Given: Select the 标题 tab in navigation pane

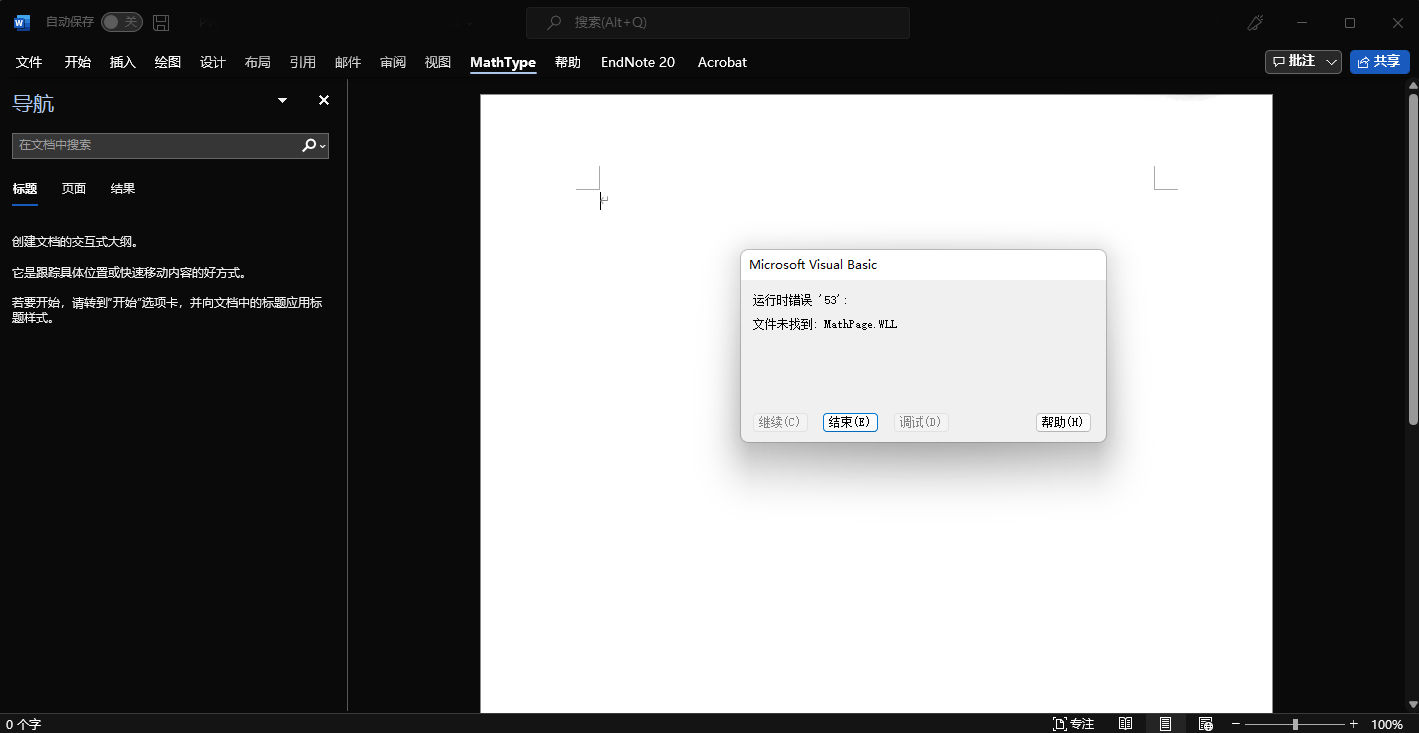Looking at the screenshot, I should click(25, 188).
